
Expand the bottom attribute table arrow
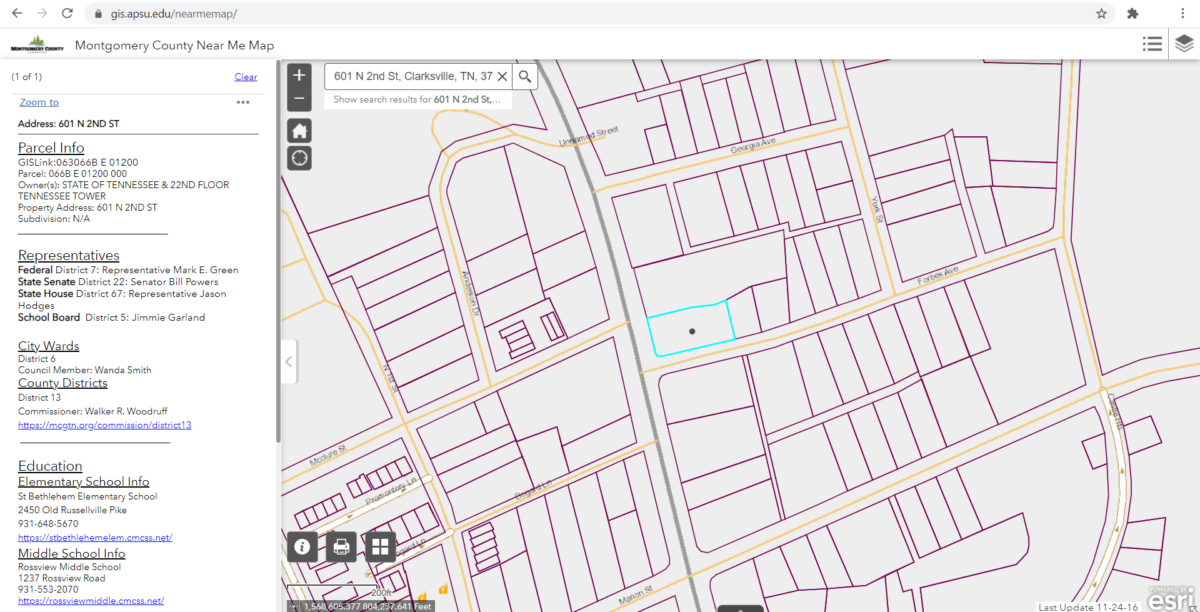point(740,608)
